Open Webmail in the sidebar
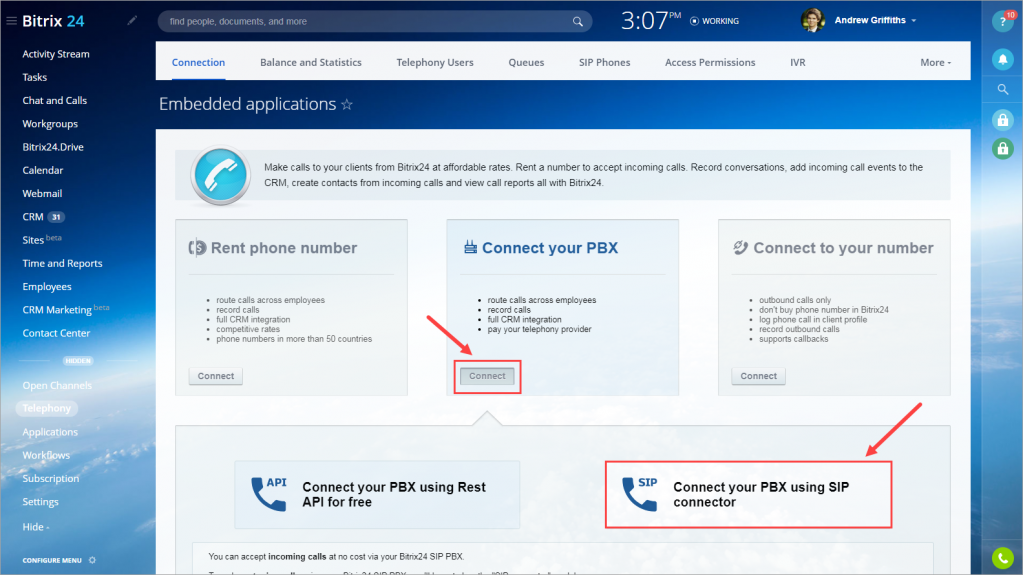This screenshot has height=575, width=1023. tap(42, 194)
